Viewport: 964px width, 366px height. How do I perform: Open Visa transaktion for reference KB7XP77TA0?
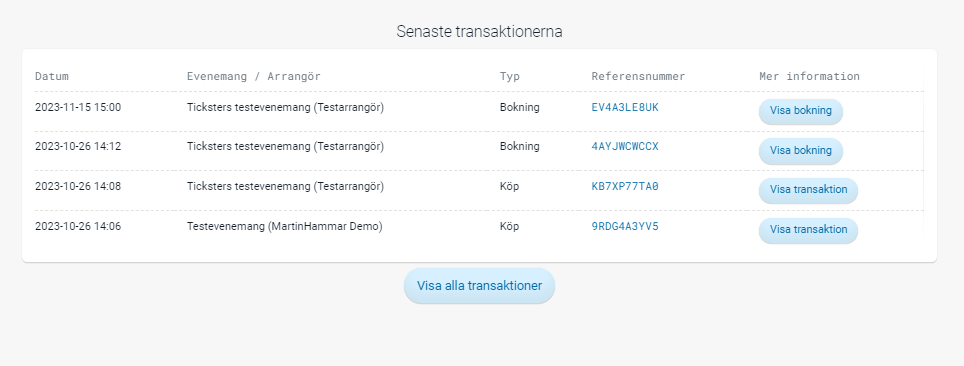(x=808, y=190)
